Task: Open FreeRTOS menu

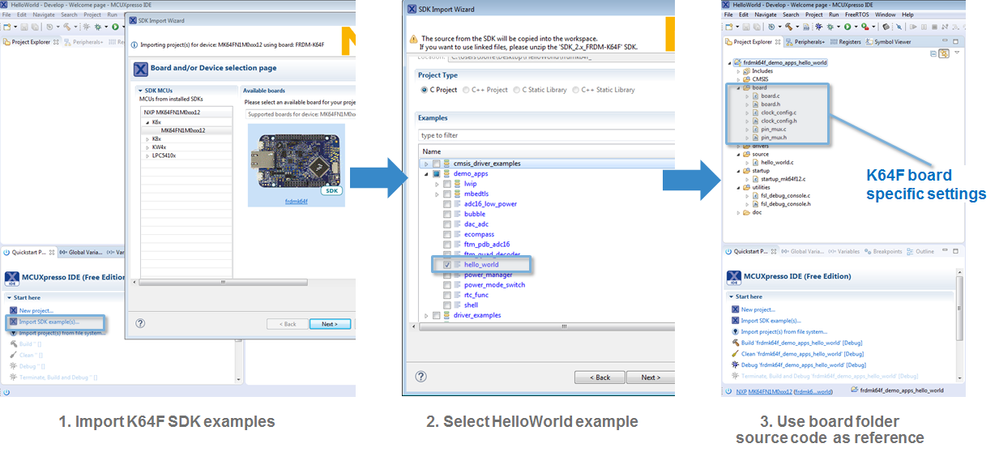Action: (857, 15)
